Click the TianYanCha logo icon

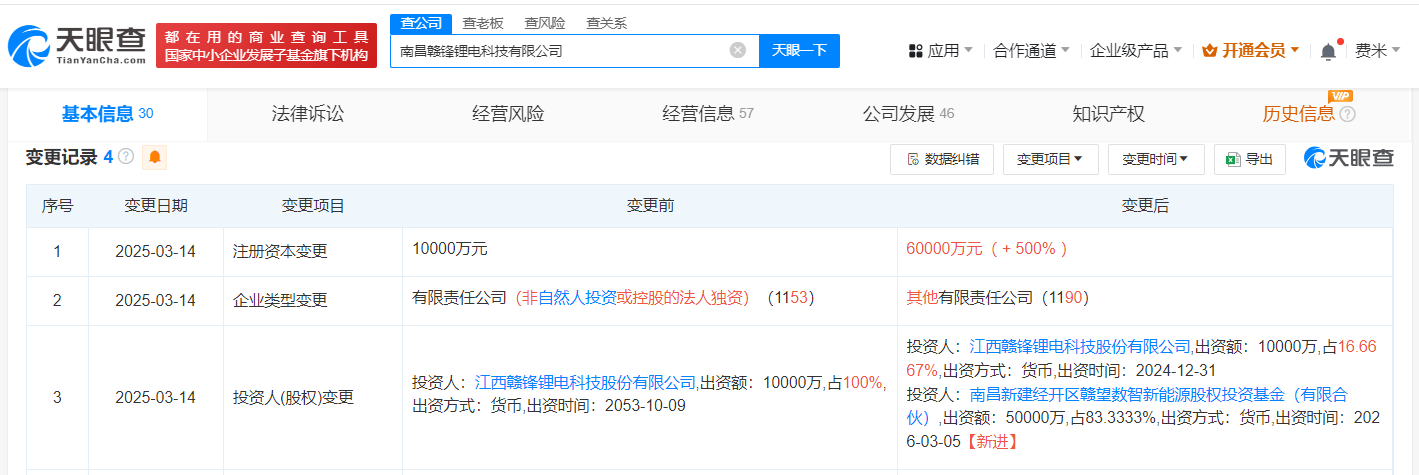click(30, 44)
